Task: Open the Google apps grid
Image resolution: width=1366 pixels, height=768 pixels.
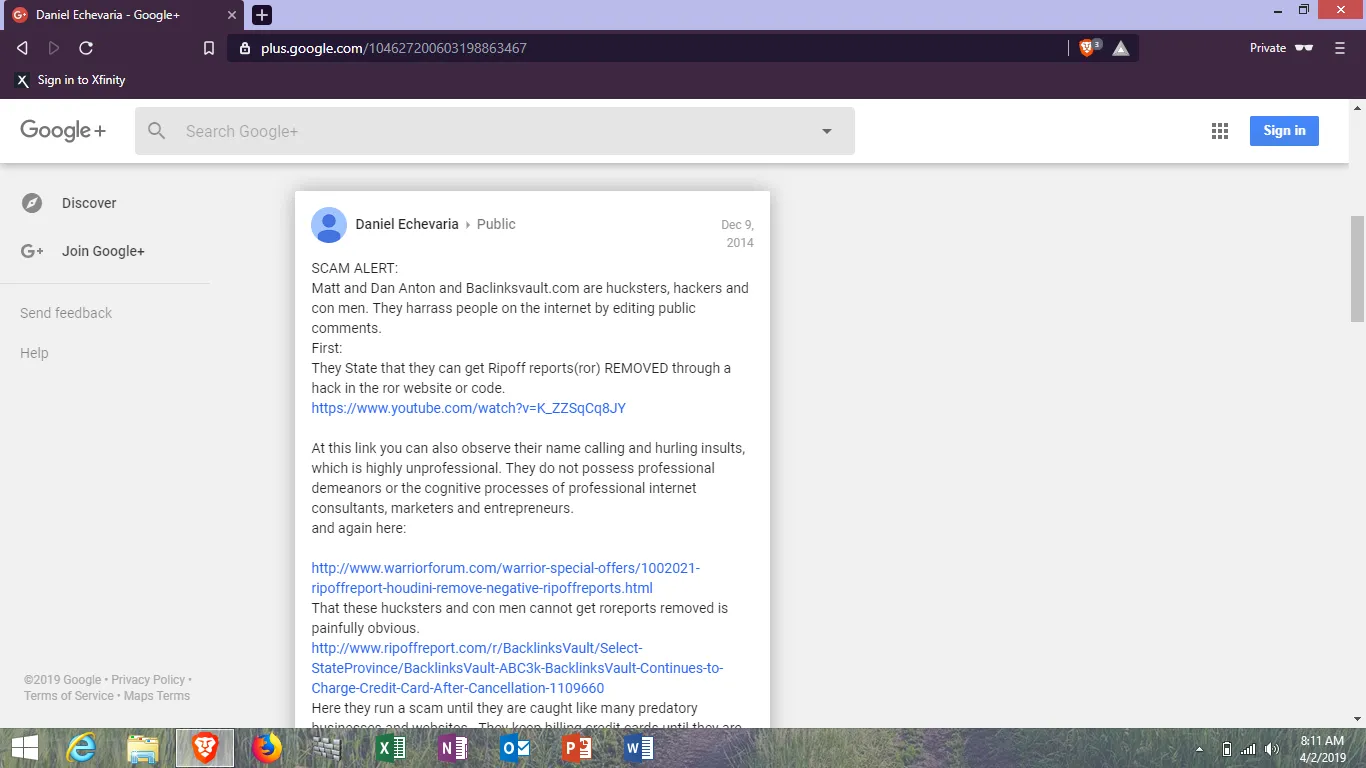Action: click(x=1219, y=131)
